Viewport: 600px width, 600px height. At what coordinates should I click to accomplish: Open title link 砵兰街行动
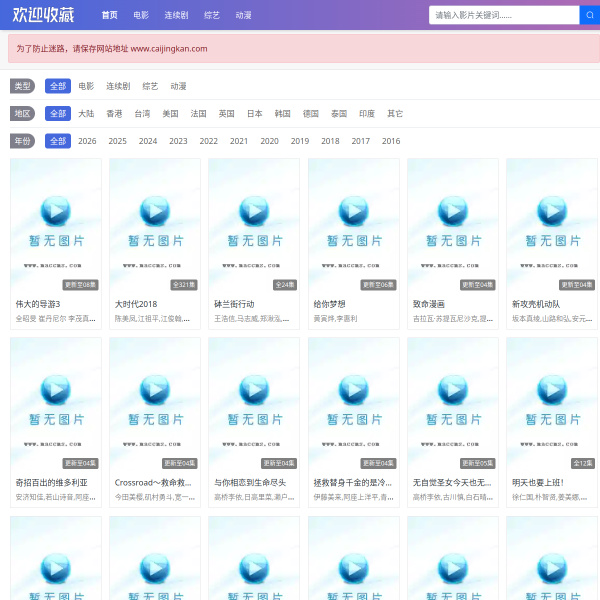click(x=234, y=304)
